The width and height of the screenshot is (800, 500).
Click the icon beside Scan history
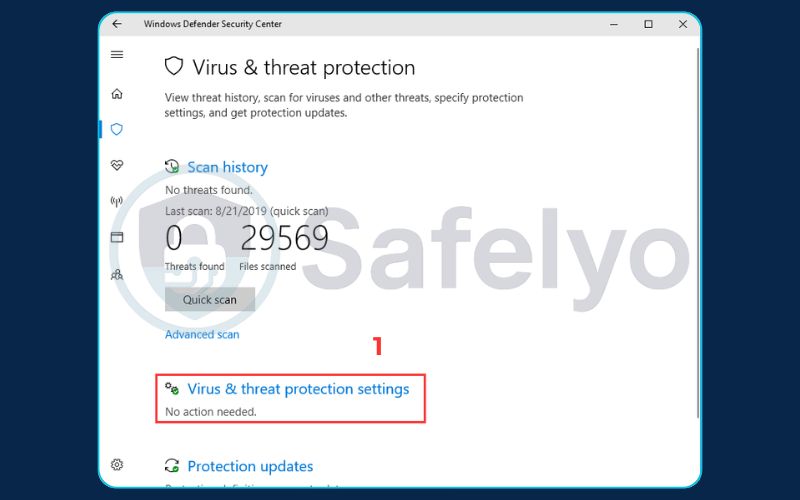[x=172, y=167]
